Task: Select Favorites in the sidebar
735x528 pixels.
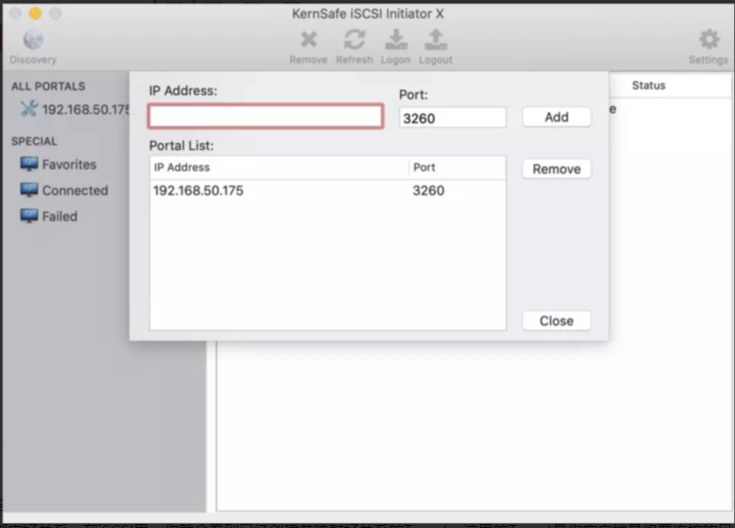Action: pos(69,164)
